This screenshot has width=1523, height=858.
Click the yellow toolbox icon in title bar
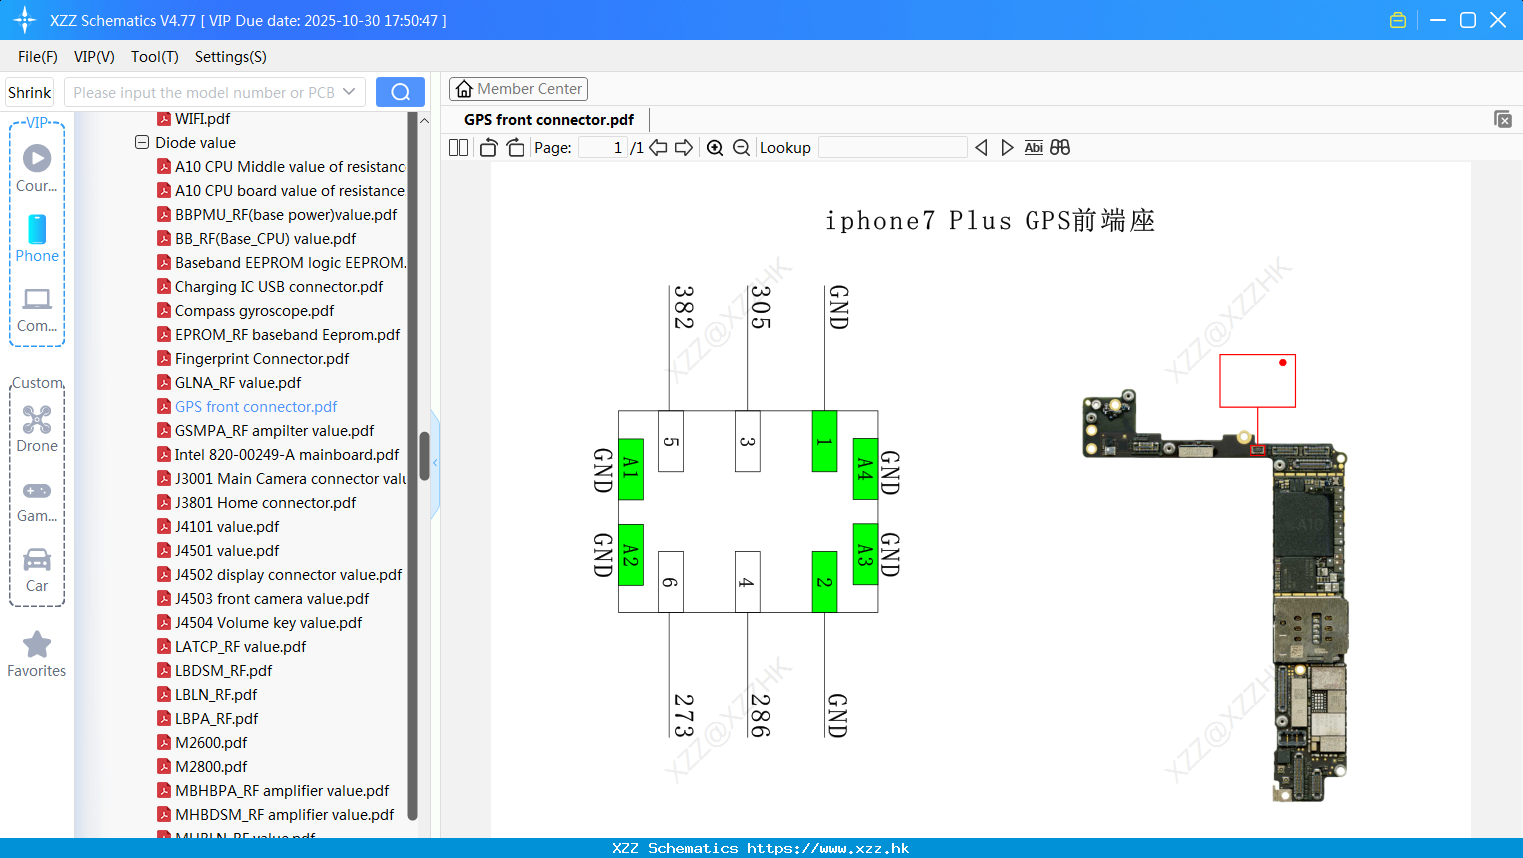(1398, 20)
